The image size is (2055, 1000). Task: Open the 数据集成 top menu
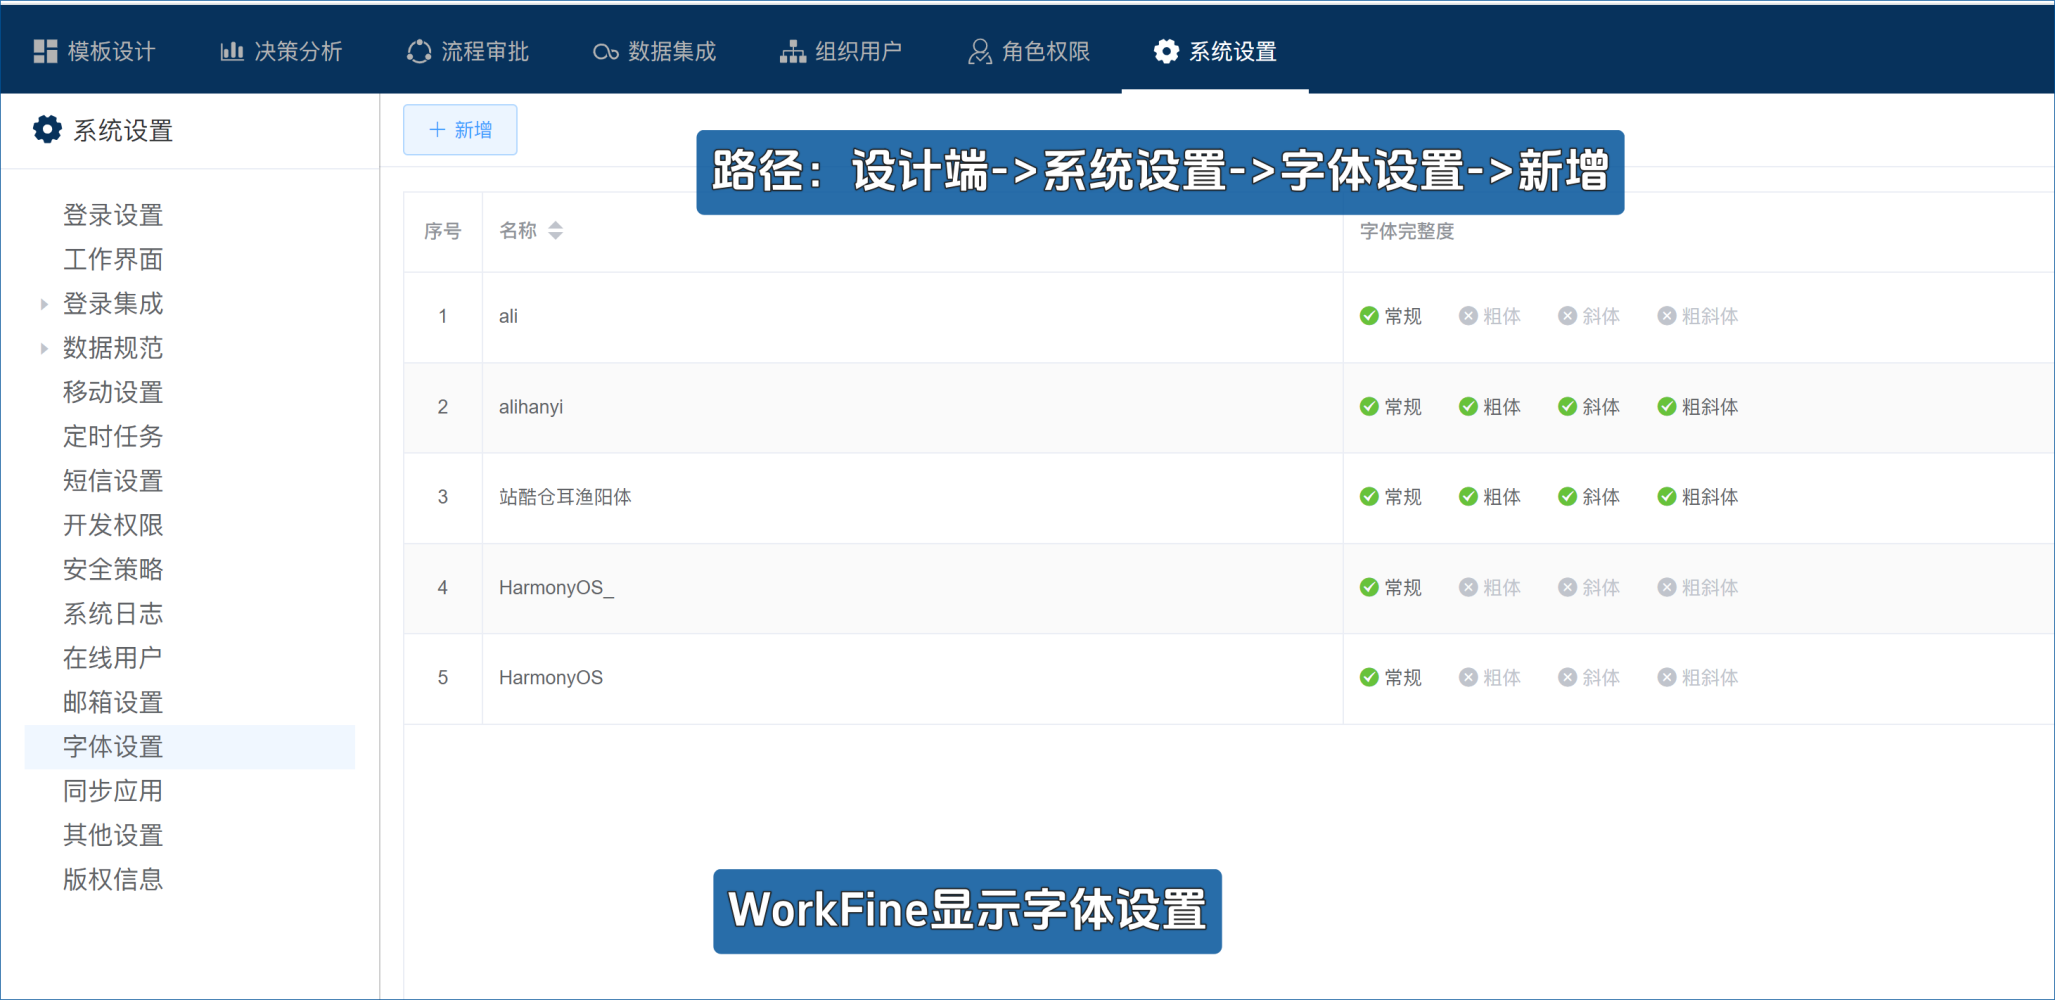point(655,52)
